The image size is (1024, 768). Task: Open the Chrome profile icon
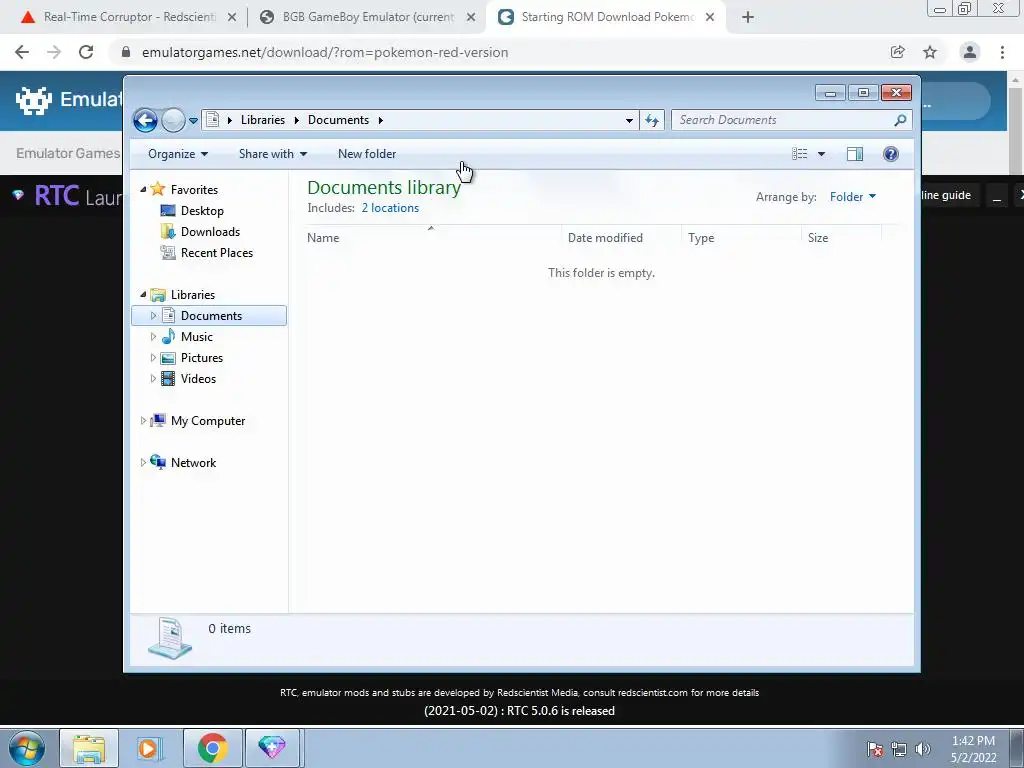pyautogui.click(x=970, y=52)
